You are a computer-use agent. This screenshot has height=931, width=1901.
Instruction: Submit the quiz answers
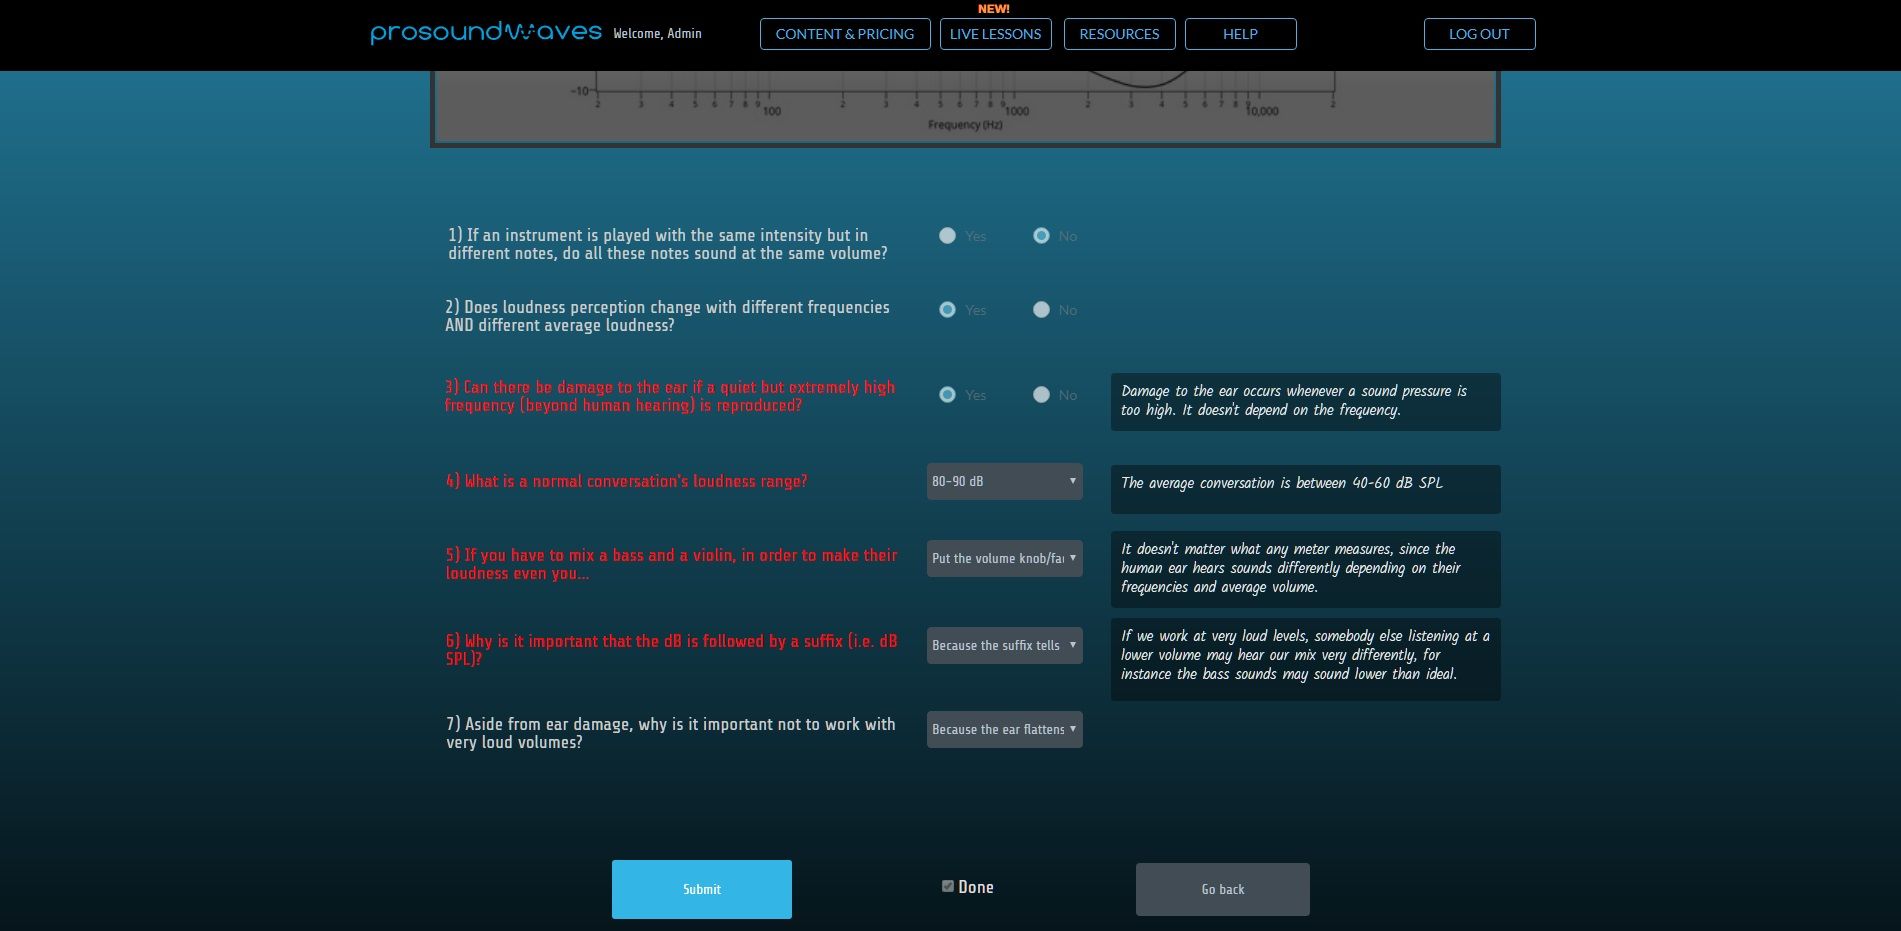coord(701,889)
